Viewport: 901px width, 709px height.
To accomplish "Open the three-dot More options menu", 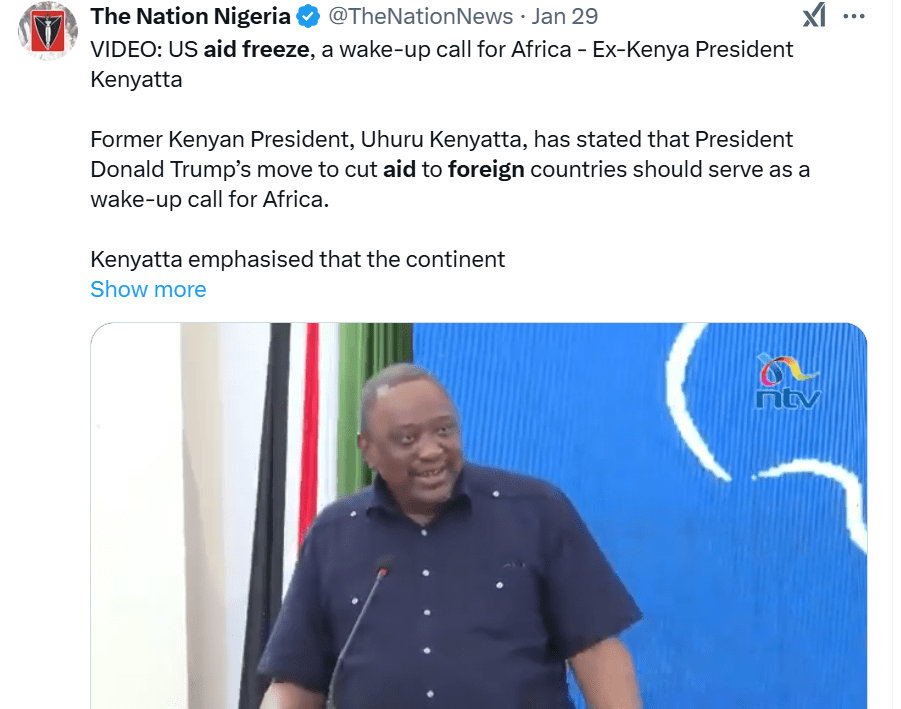I will [x=853, y=16].
